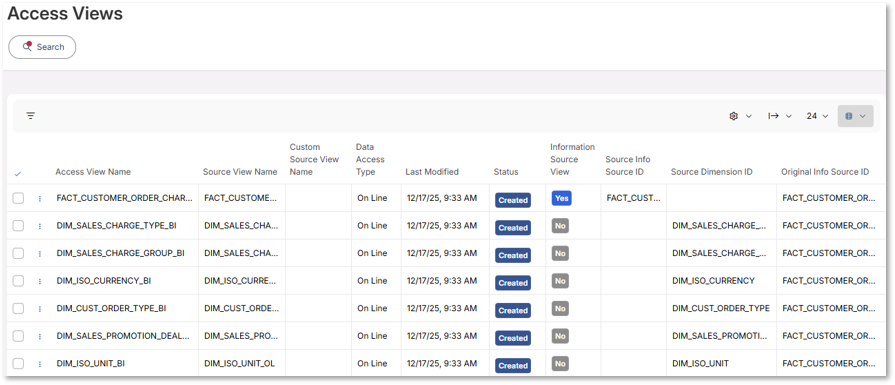Select the DIM_ISO_UNIT_OL source view cell
895x385 pixels.
(x=239, y=363)
